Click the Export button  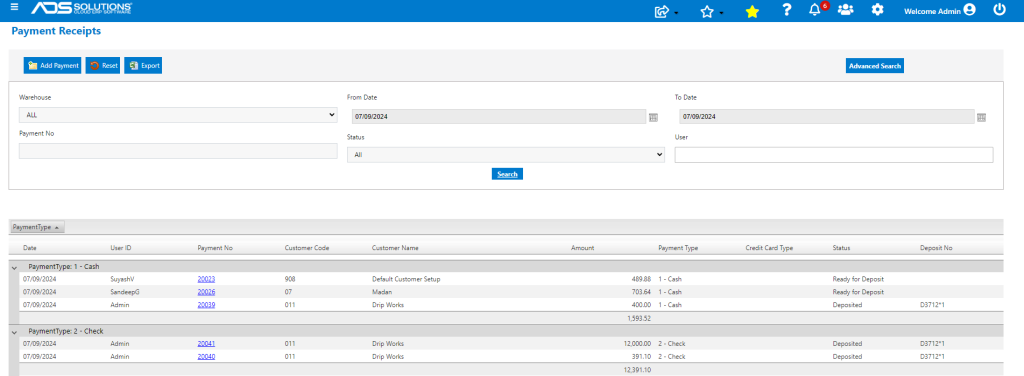tap(143, 65)
